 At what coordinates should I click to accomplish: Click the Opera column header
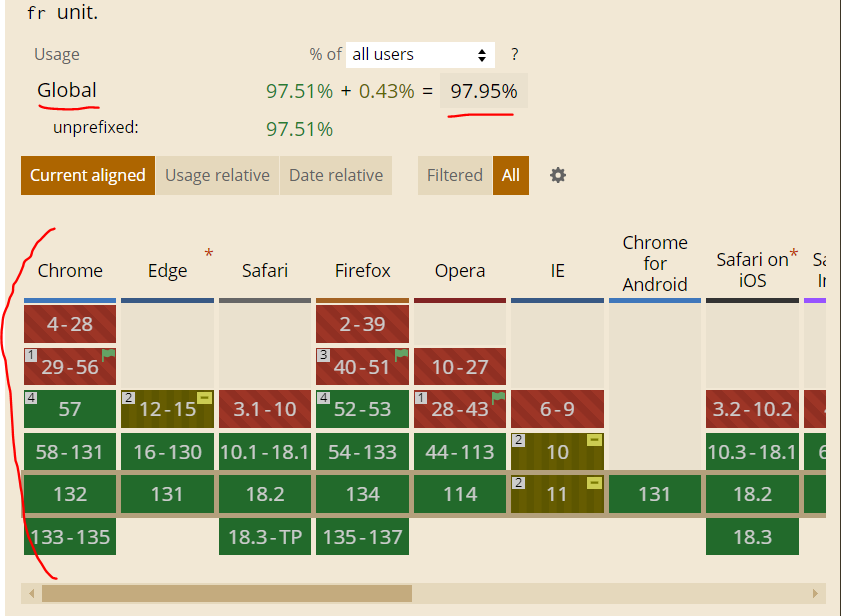click(460, 270)
